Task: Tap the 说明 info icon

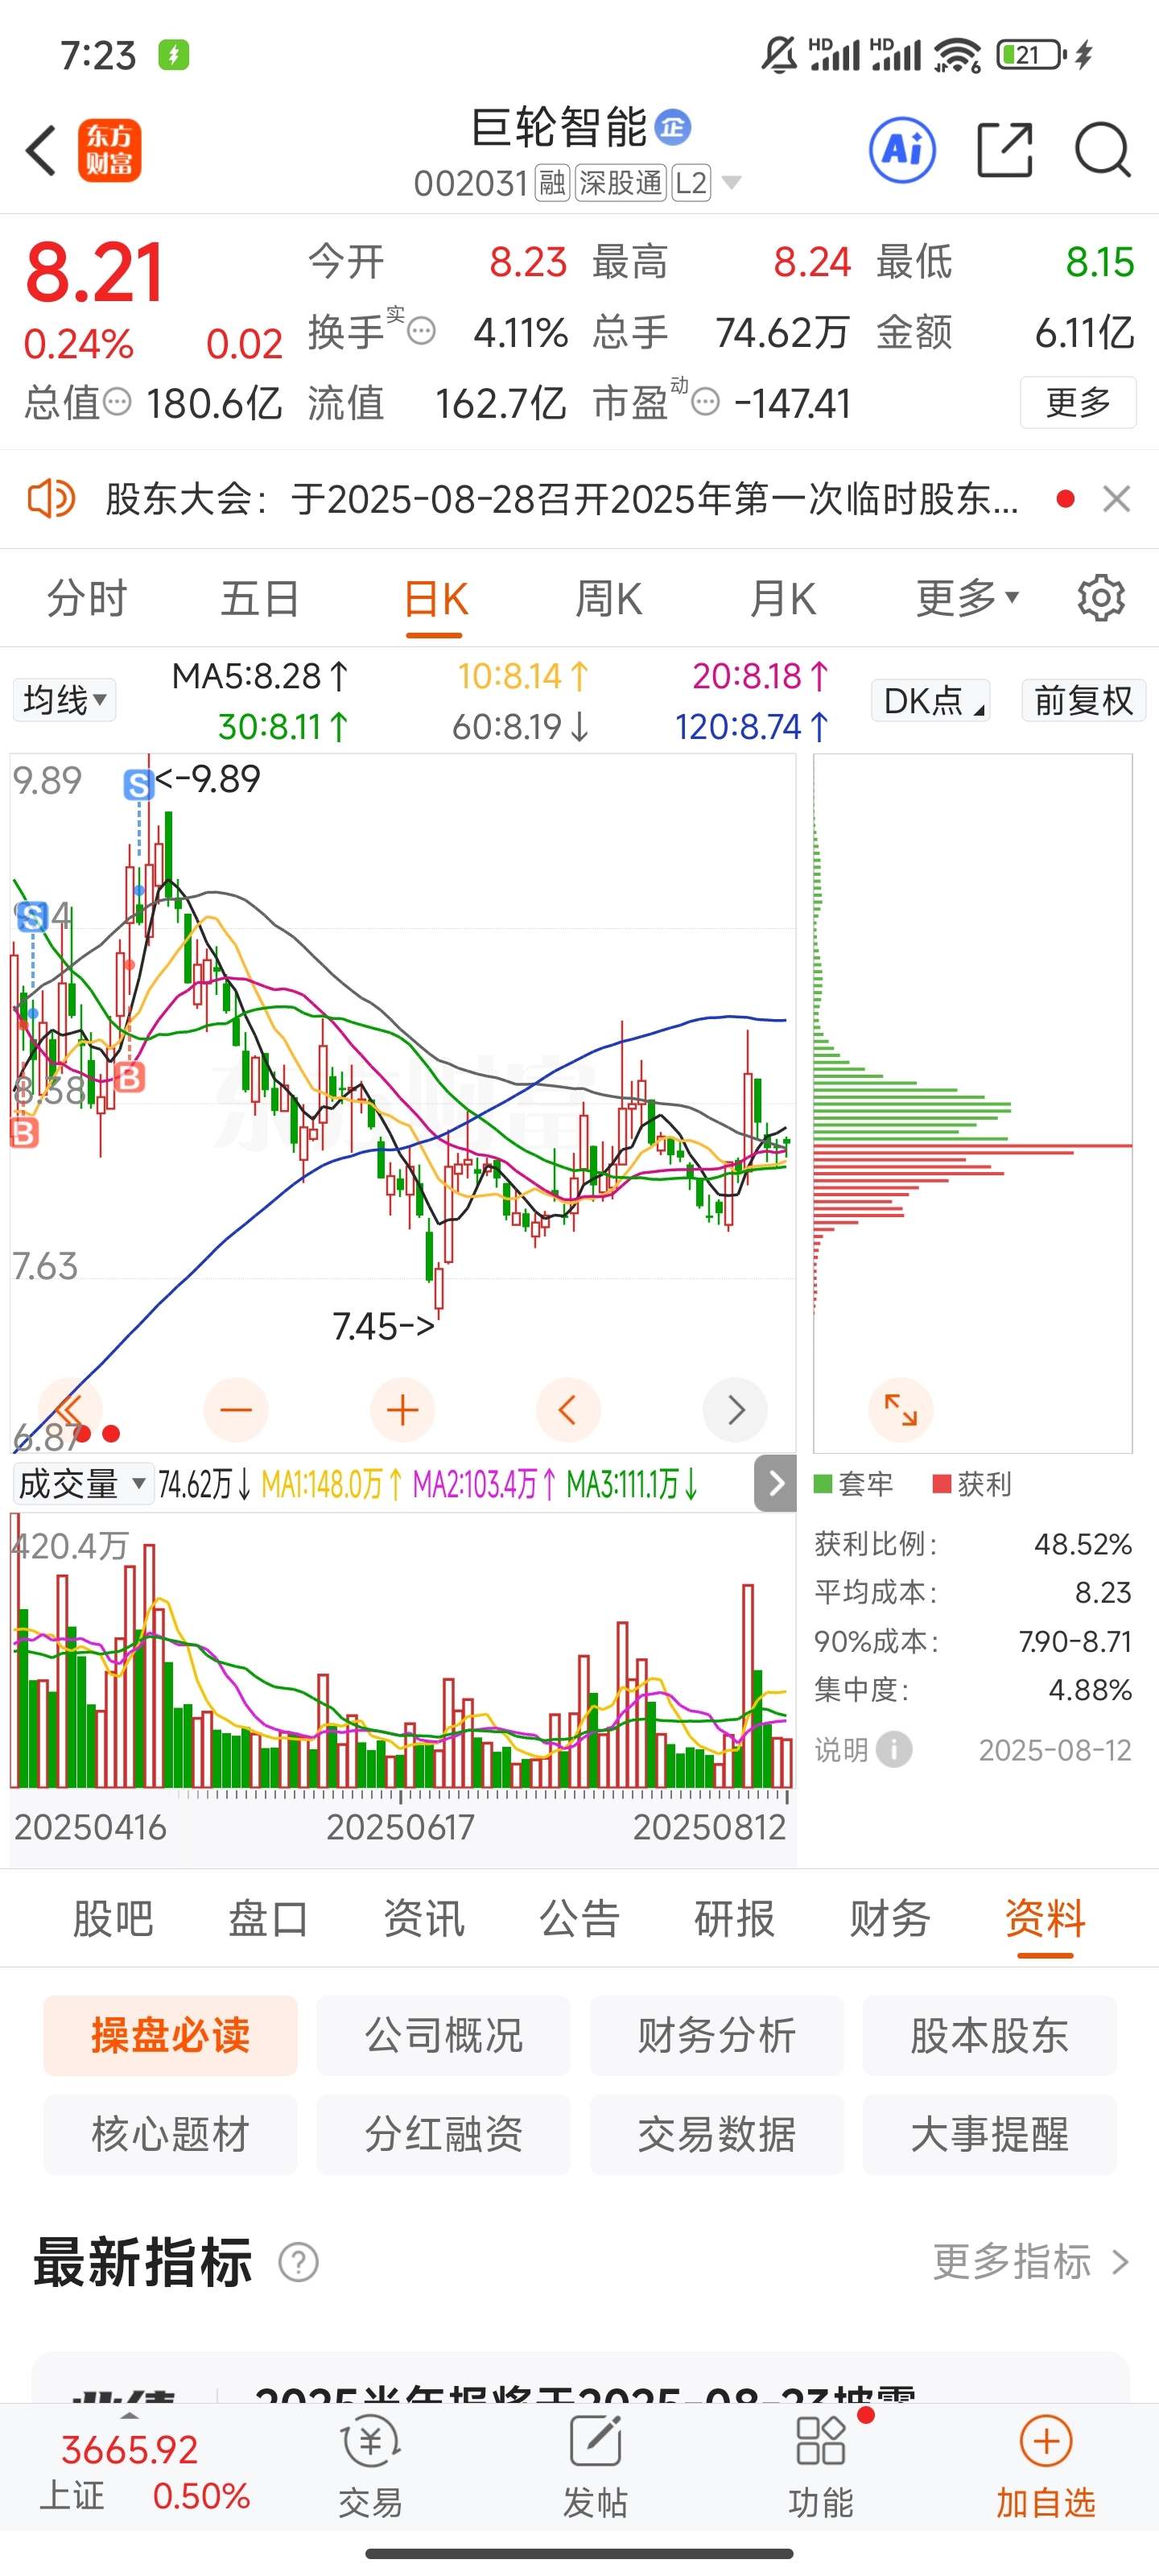Action: point(894,1749)
